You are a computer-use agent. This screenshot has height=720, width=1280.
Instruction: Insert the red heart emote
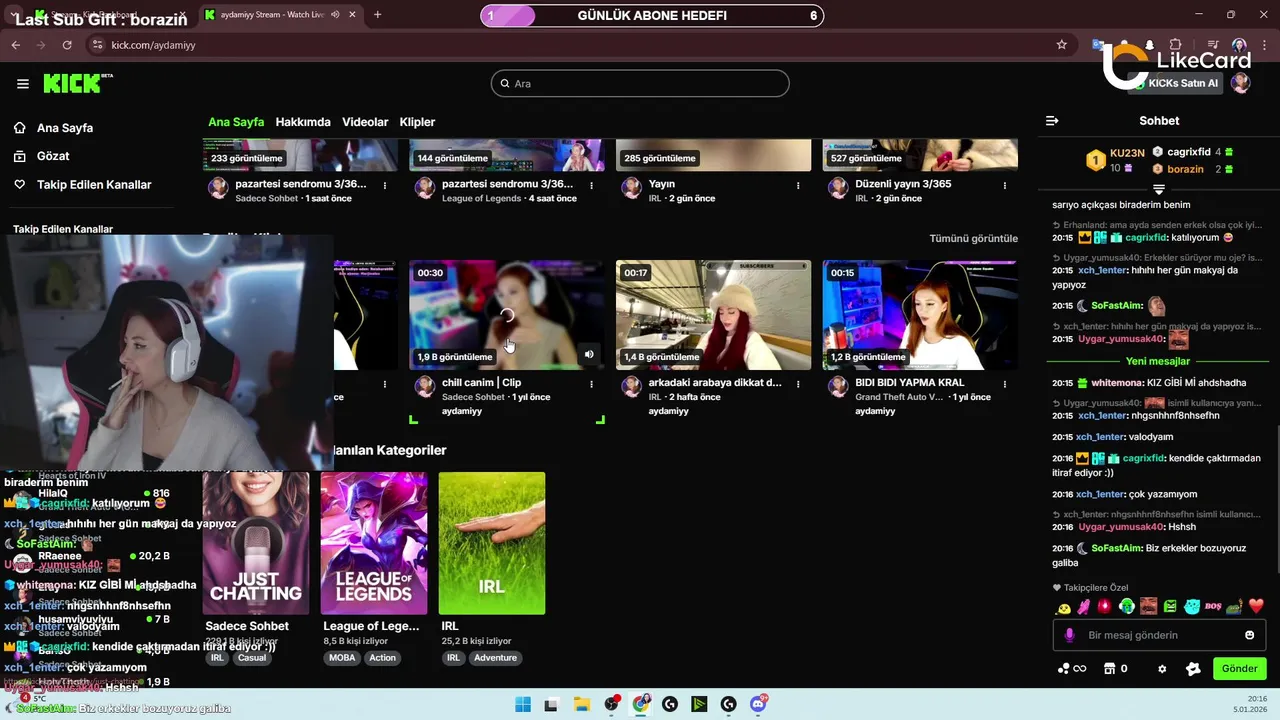tap(1257, 606)
